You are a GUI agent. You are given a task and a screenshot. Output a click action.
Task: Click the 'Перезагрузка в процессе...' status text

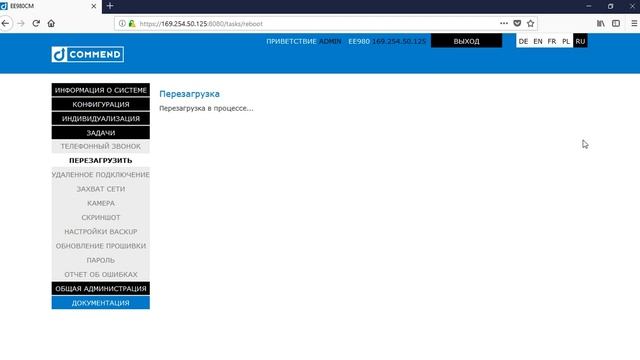point(206,109)
